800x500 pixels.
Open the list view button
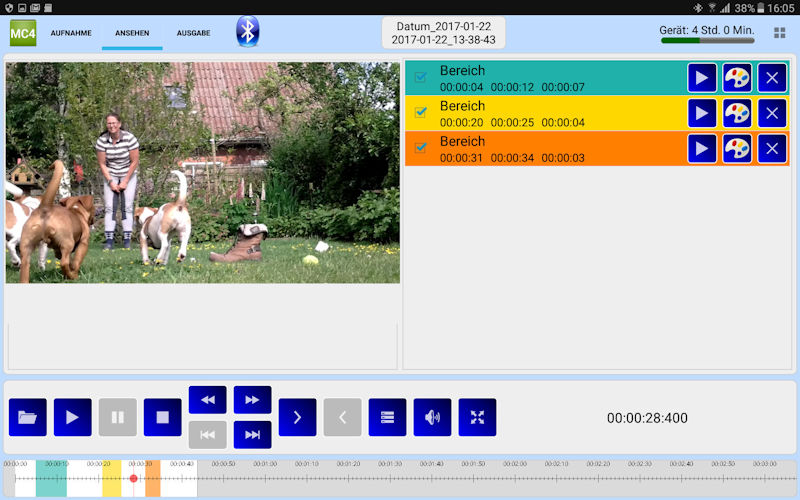point(387,417)
